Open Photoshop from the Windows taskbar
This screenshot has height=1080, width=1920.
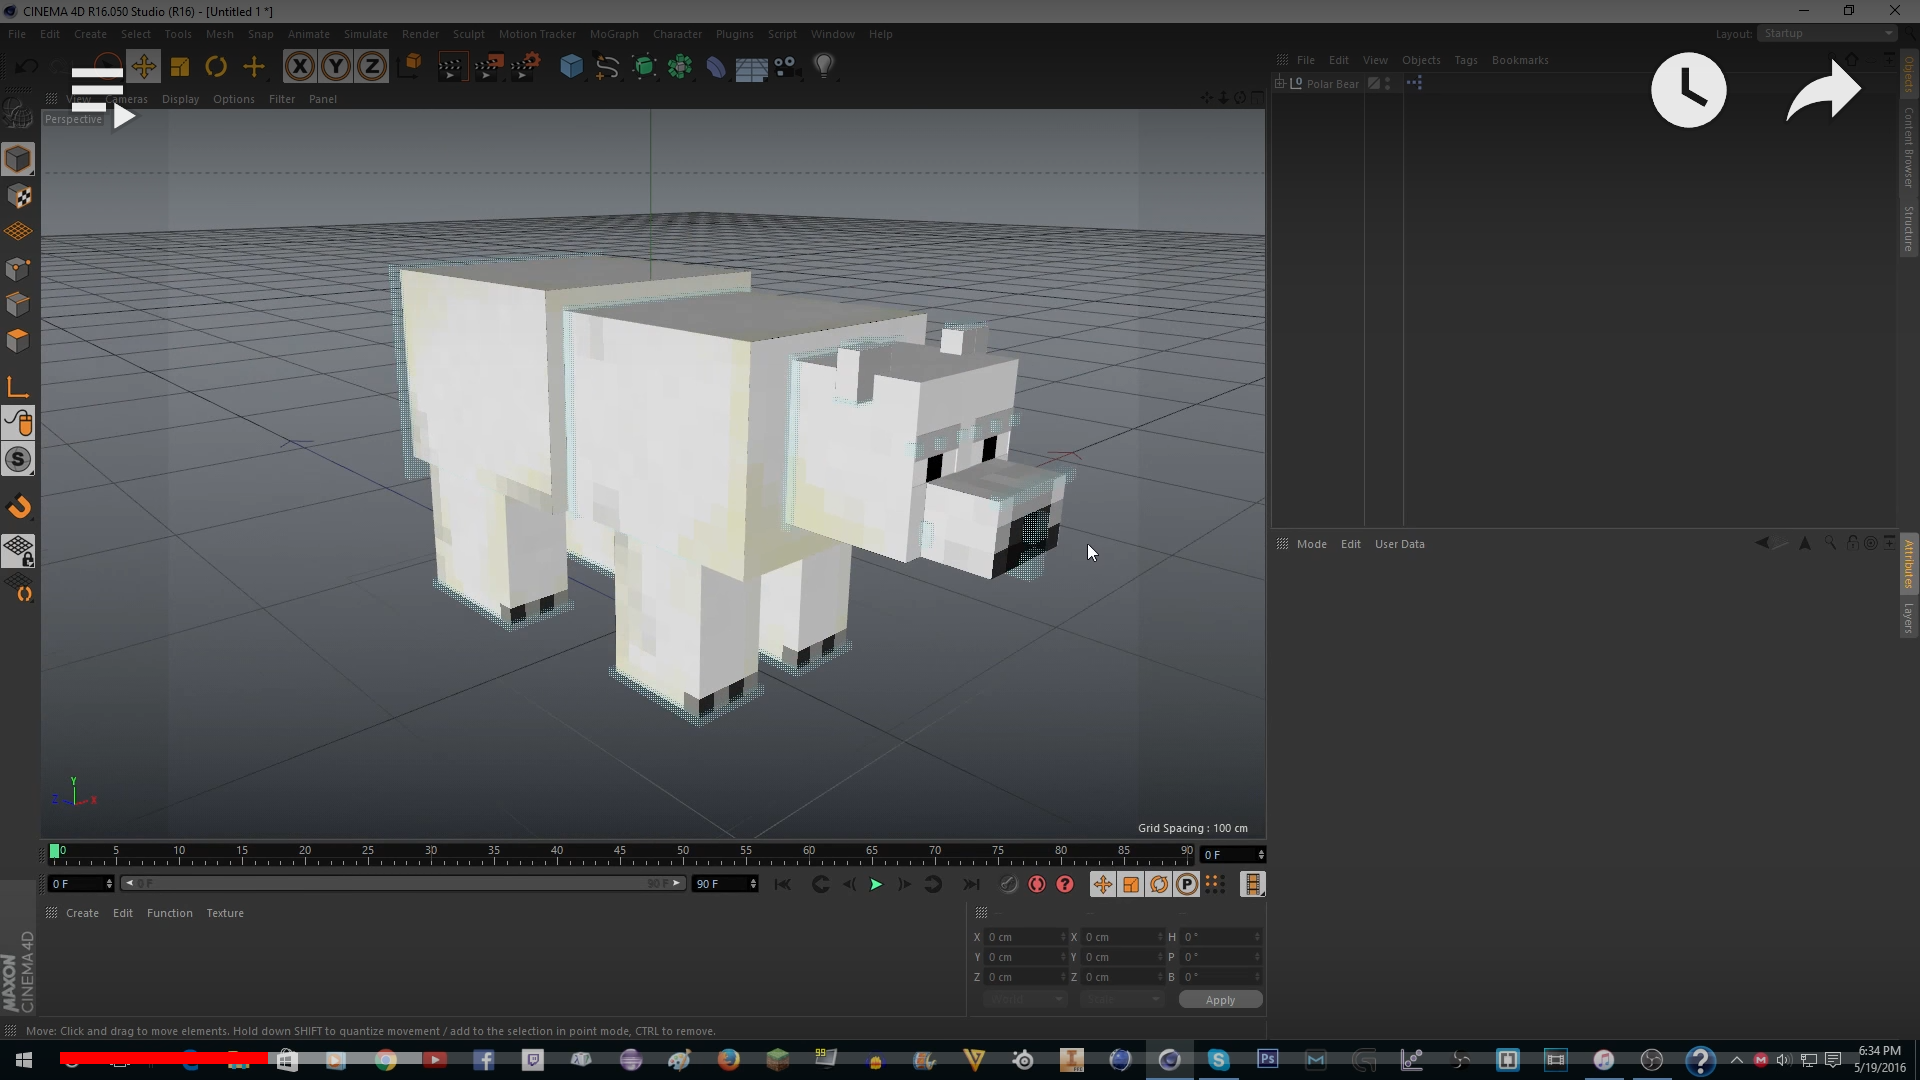(x=1267, y=1059)
